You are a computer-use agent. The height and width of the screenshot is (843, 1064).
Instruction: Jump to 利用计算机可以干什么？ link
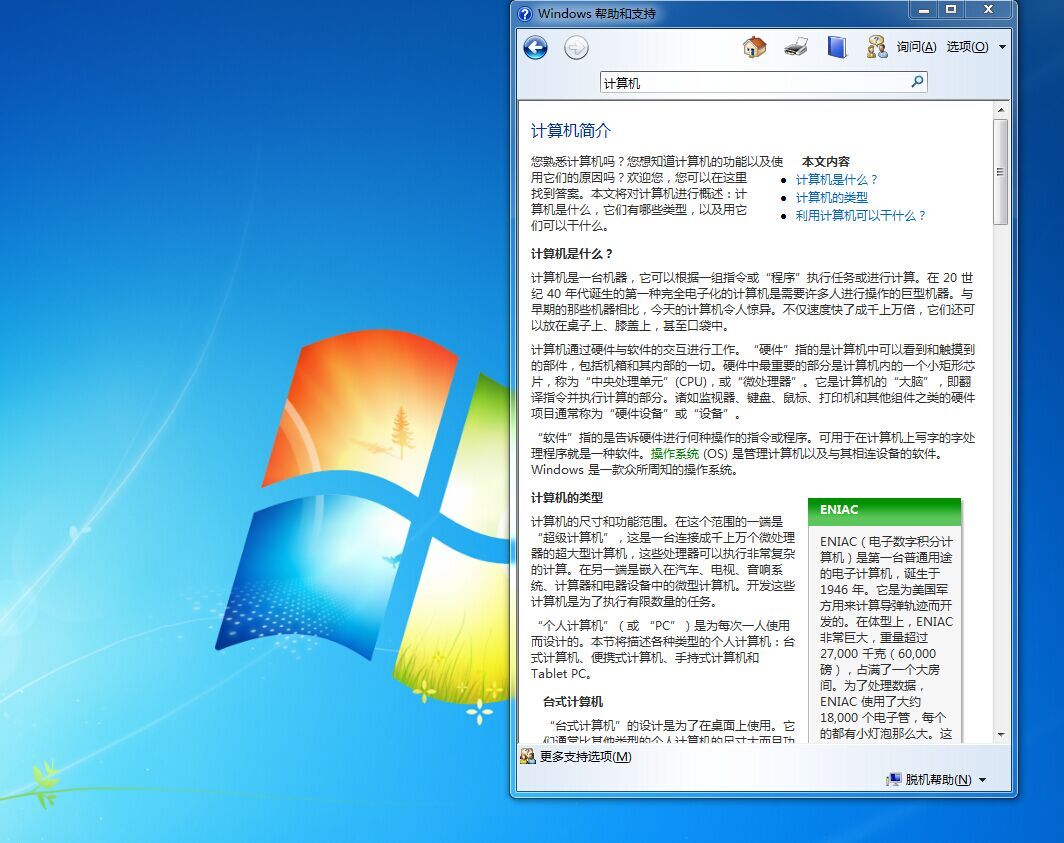click(x=860, y=216)
